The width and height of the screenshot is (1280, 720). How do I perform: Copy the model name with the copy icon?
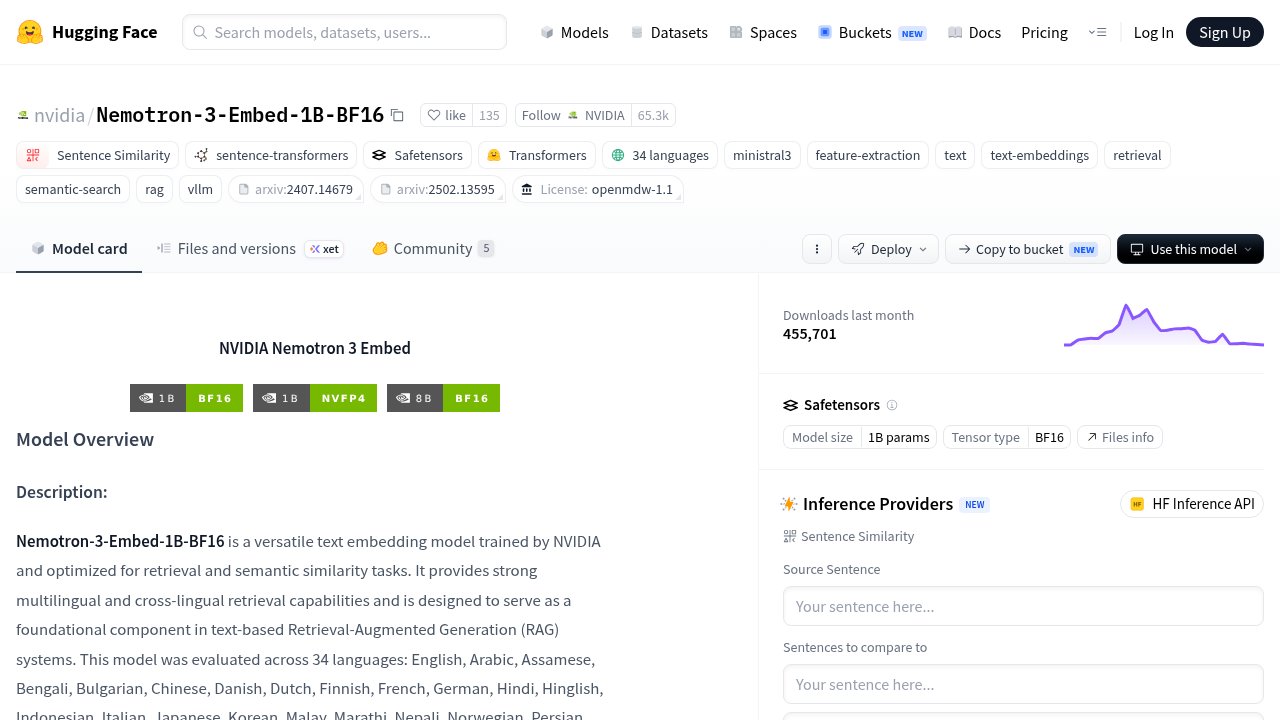pyautogui.click(x=397, y=115)
